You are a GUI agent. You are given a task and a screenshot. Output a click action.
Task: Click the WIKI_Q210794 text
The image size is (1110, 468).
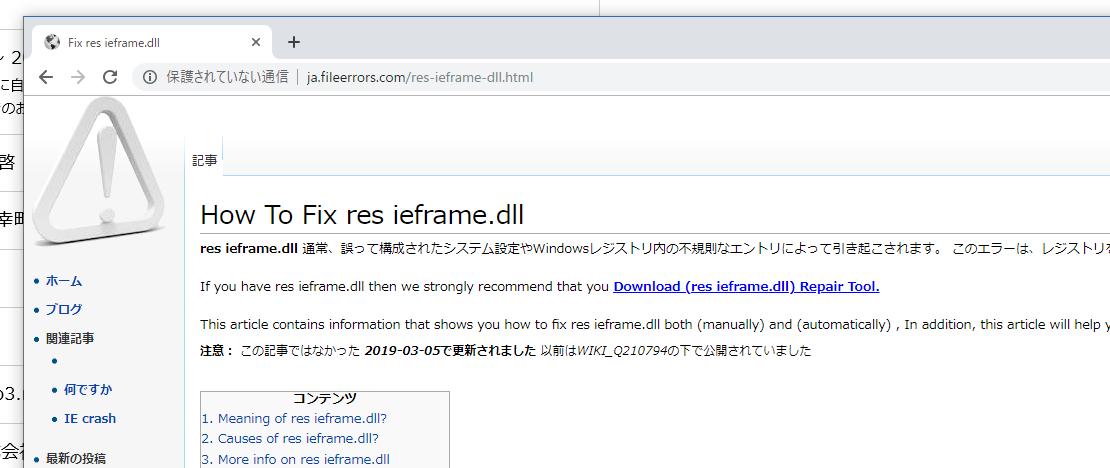click(x=622, y=350)
